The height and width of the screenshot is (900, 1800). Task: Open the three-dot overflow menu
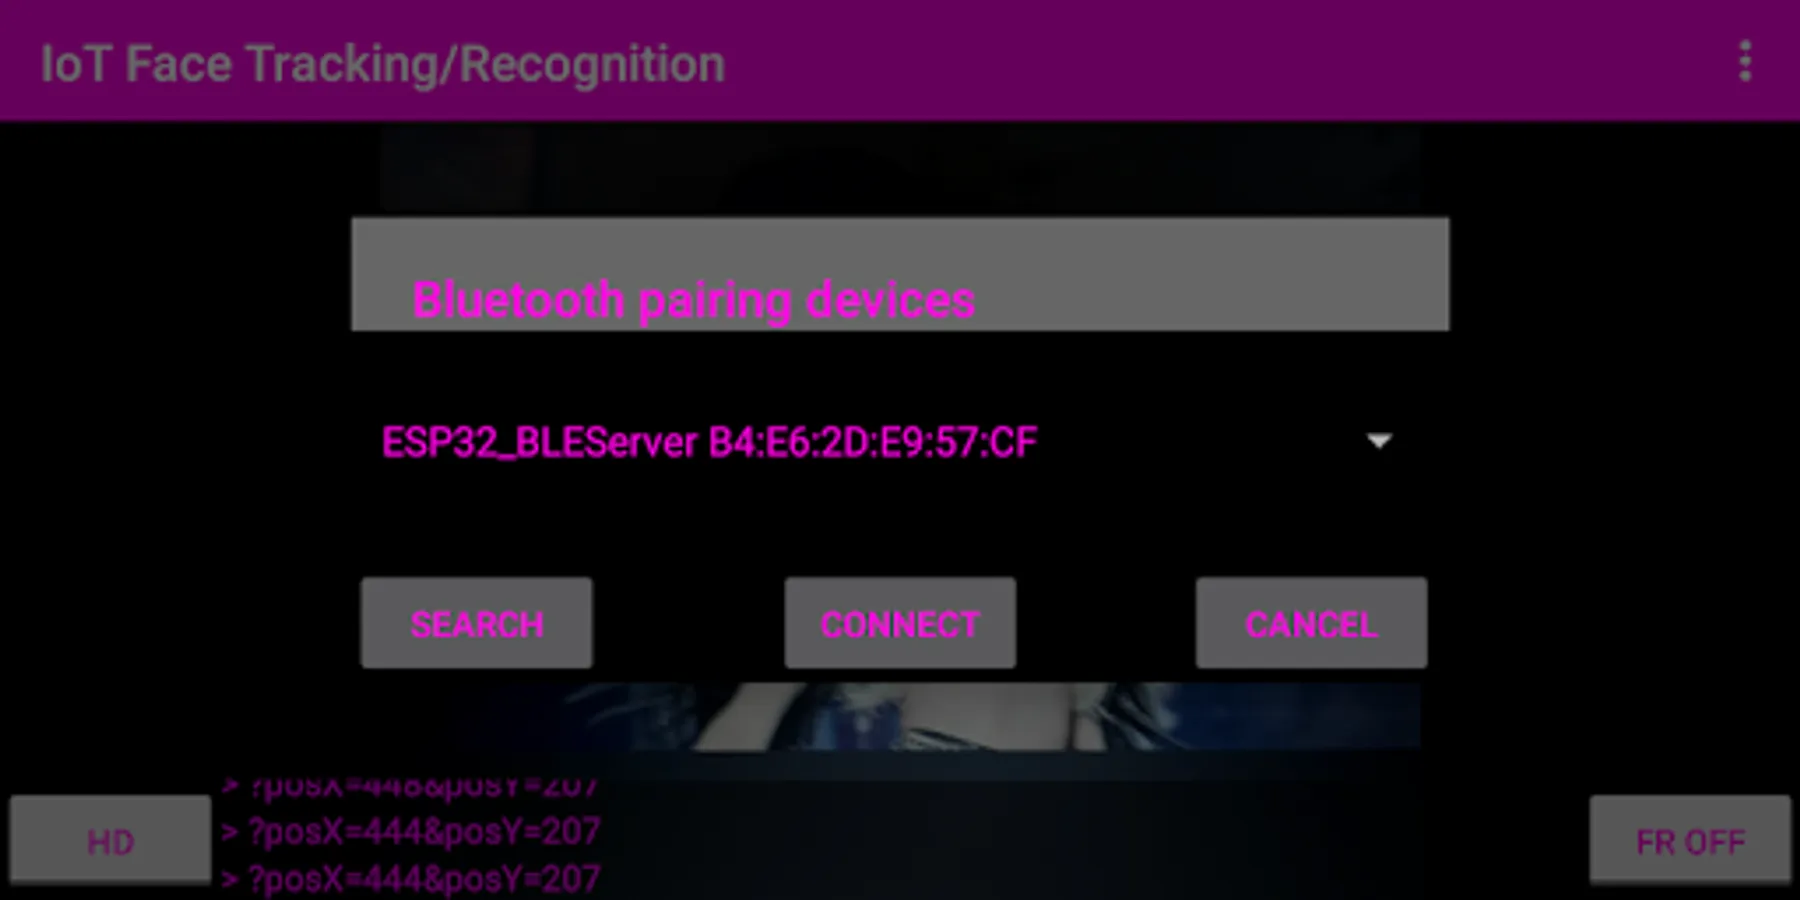[1745, 62]
